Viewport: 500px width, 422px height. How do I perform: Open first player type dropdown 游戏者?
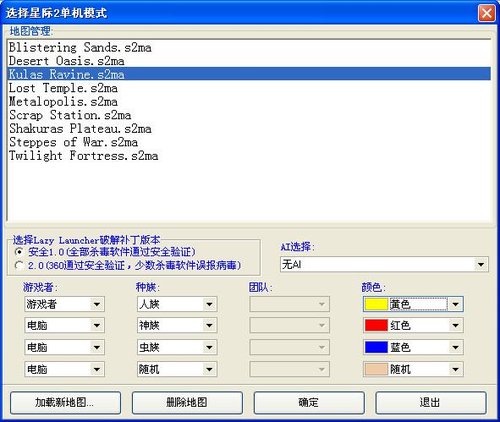pos(64,304)
